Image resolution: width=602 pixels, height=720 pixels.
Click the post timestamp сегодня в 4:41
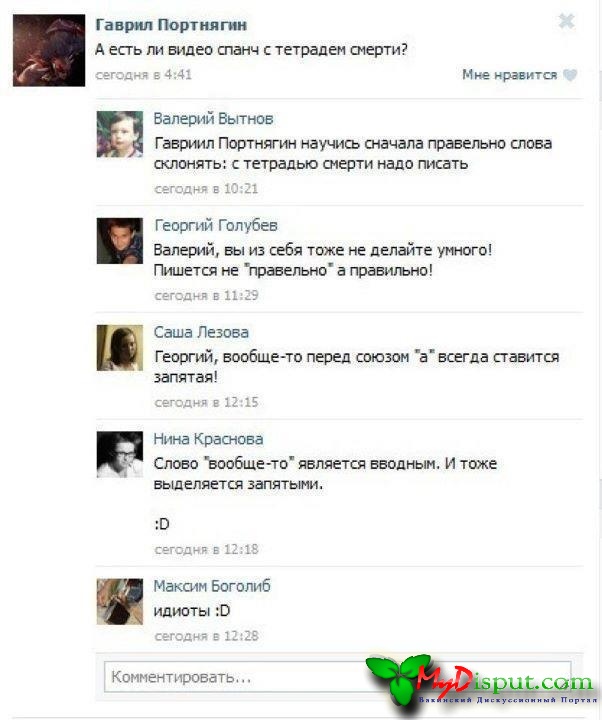(x=143, y=75)
